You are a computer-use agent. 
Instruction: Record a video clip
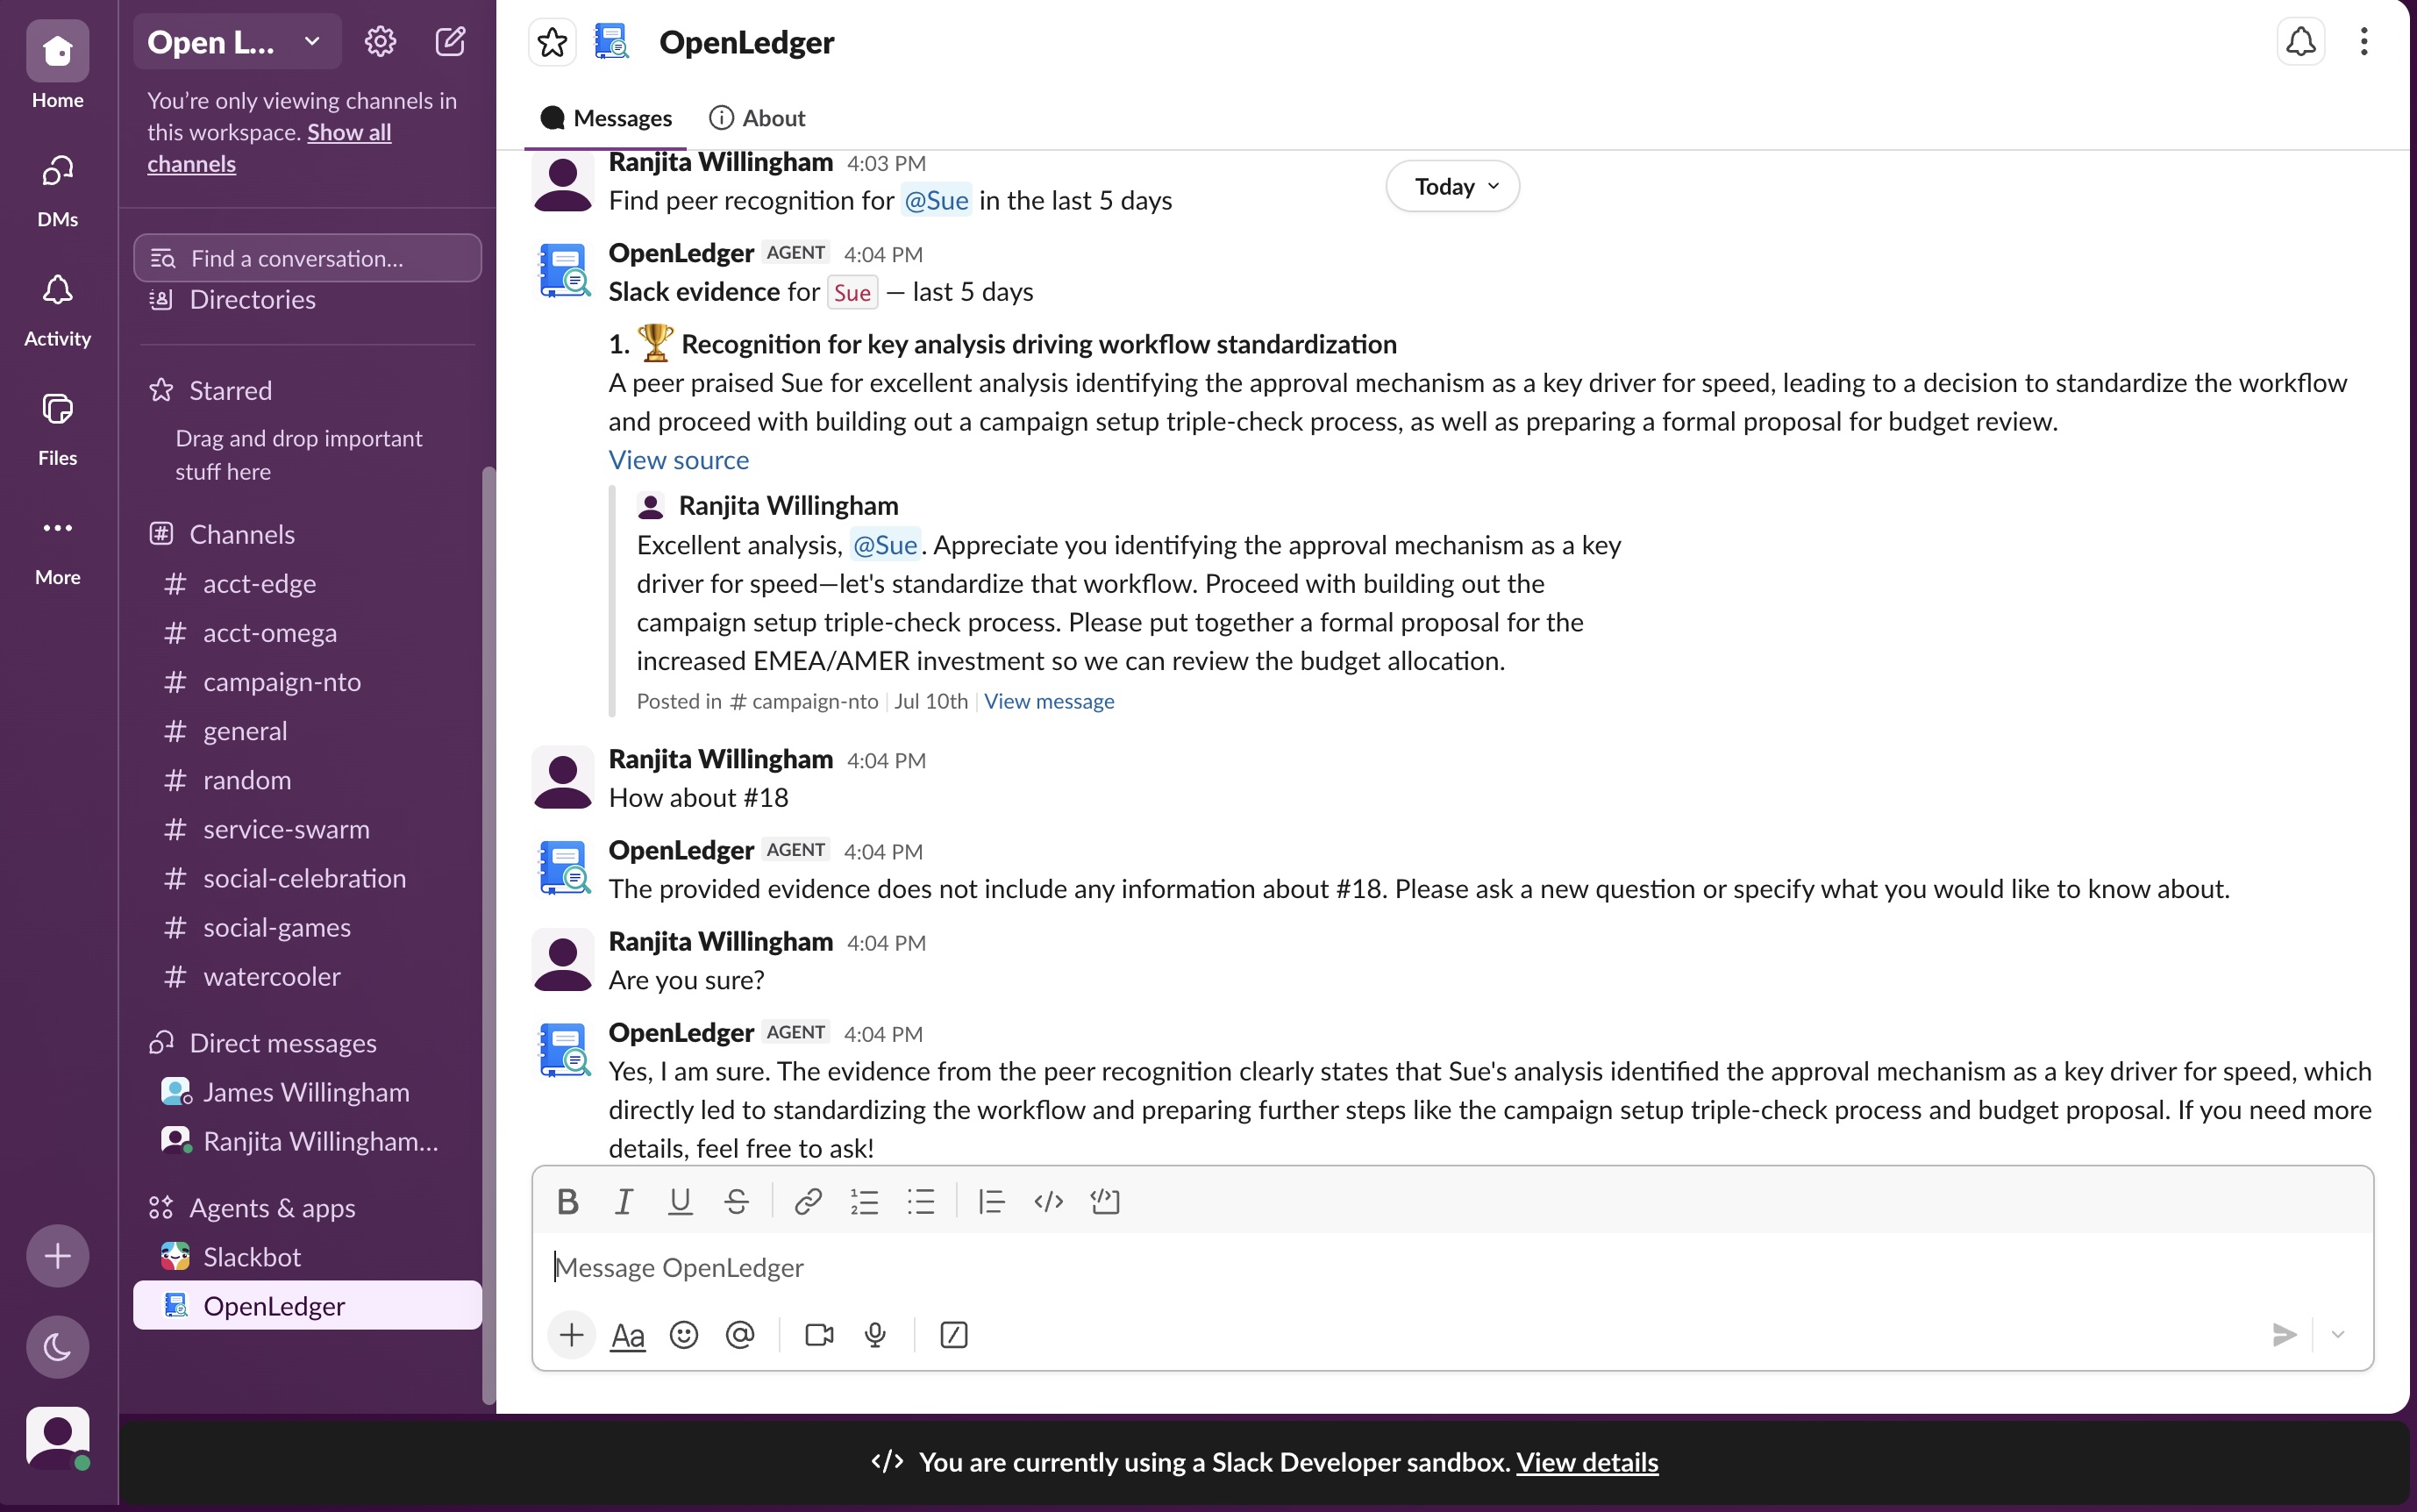(819, 1335)
